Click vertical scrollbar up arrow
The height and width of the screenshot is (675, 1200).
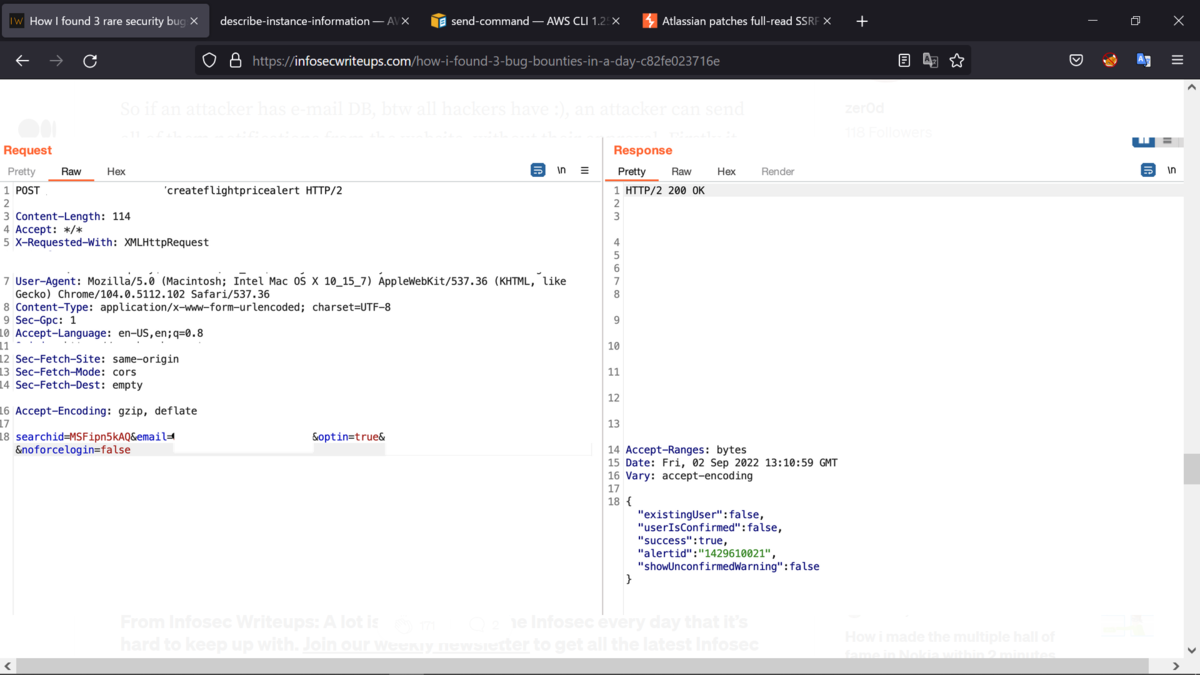coord(1191,87)
